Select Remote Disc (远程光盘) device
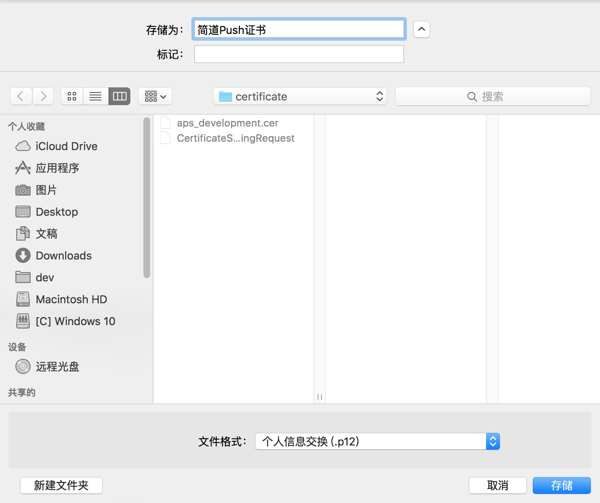 pyautogui.click(x=47, y=366)
